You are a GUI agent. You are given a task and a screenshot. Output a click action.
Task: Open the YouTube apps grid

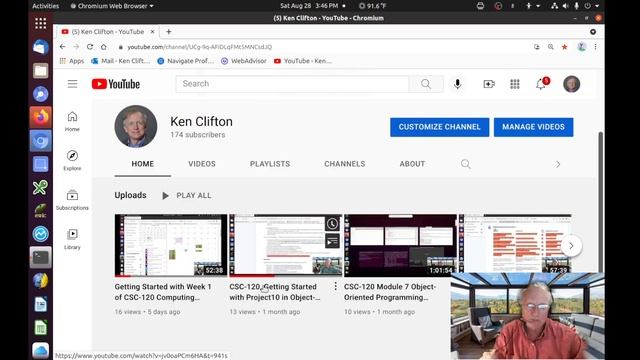515,84
